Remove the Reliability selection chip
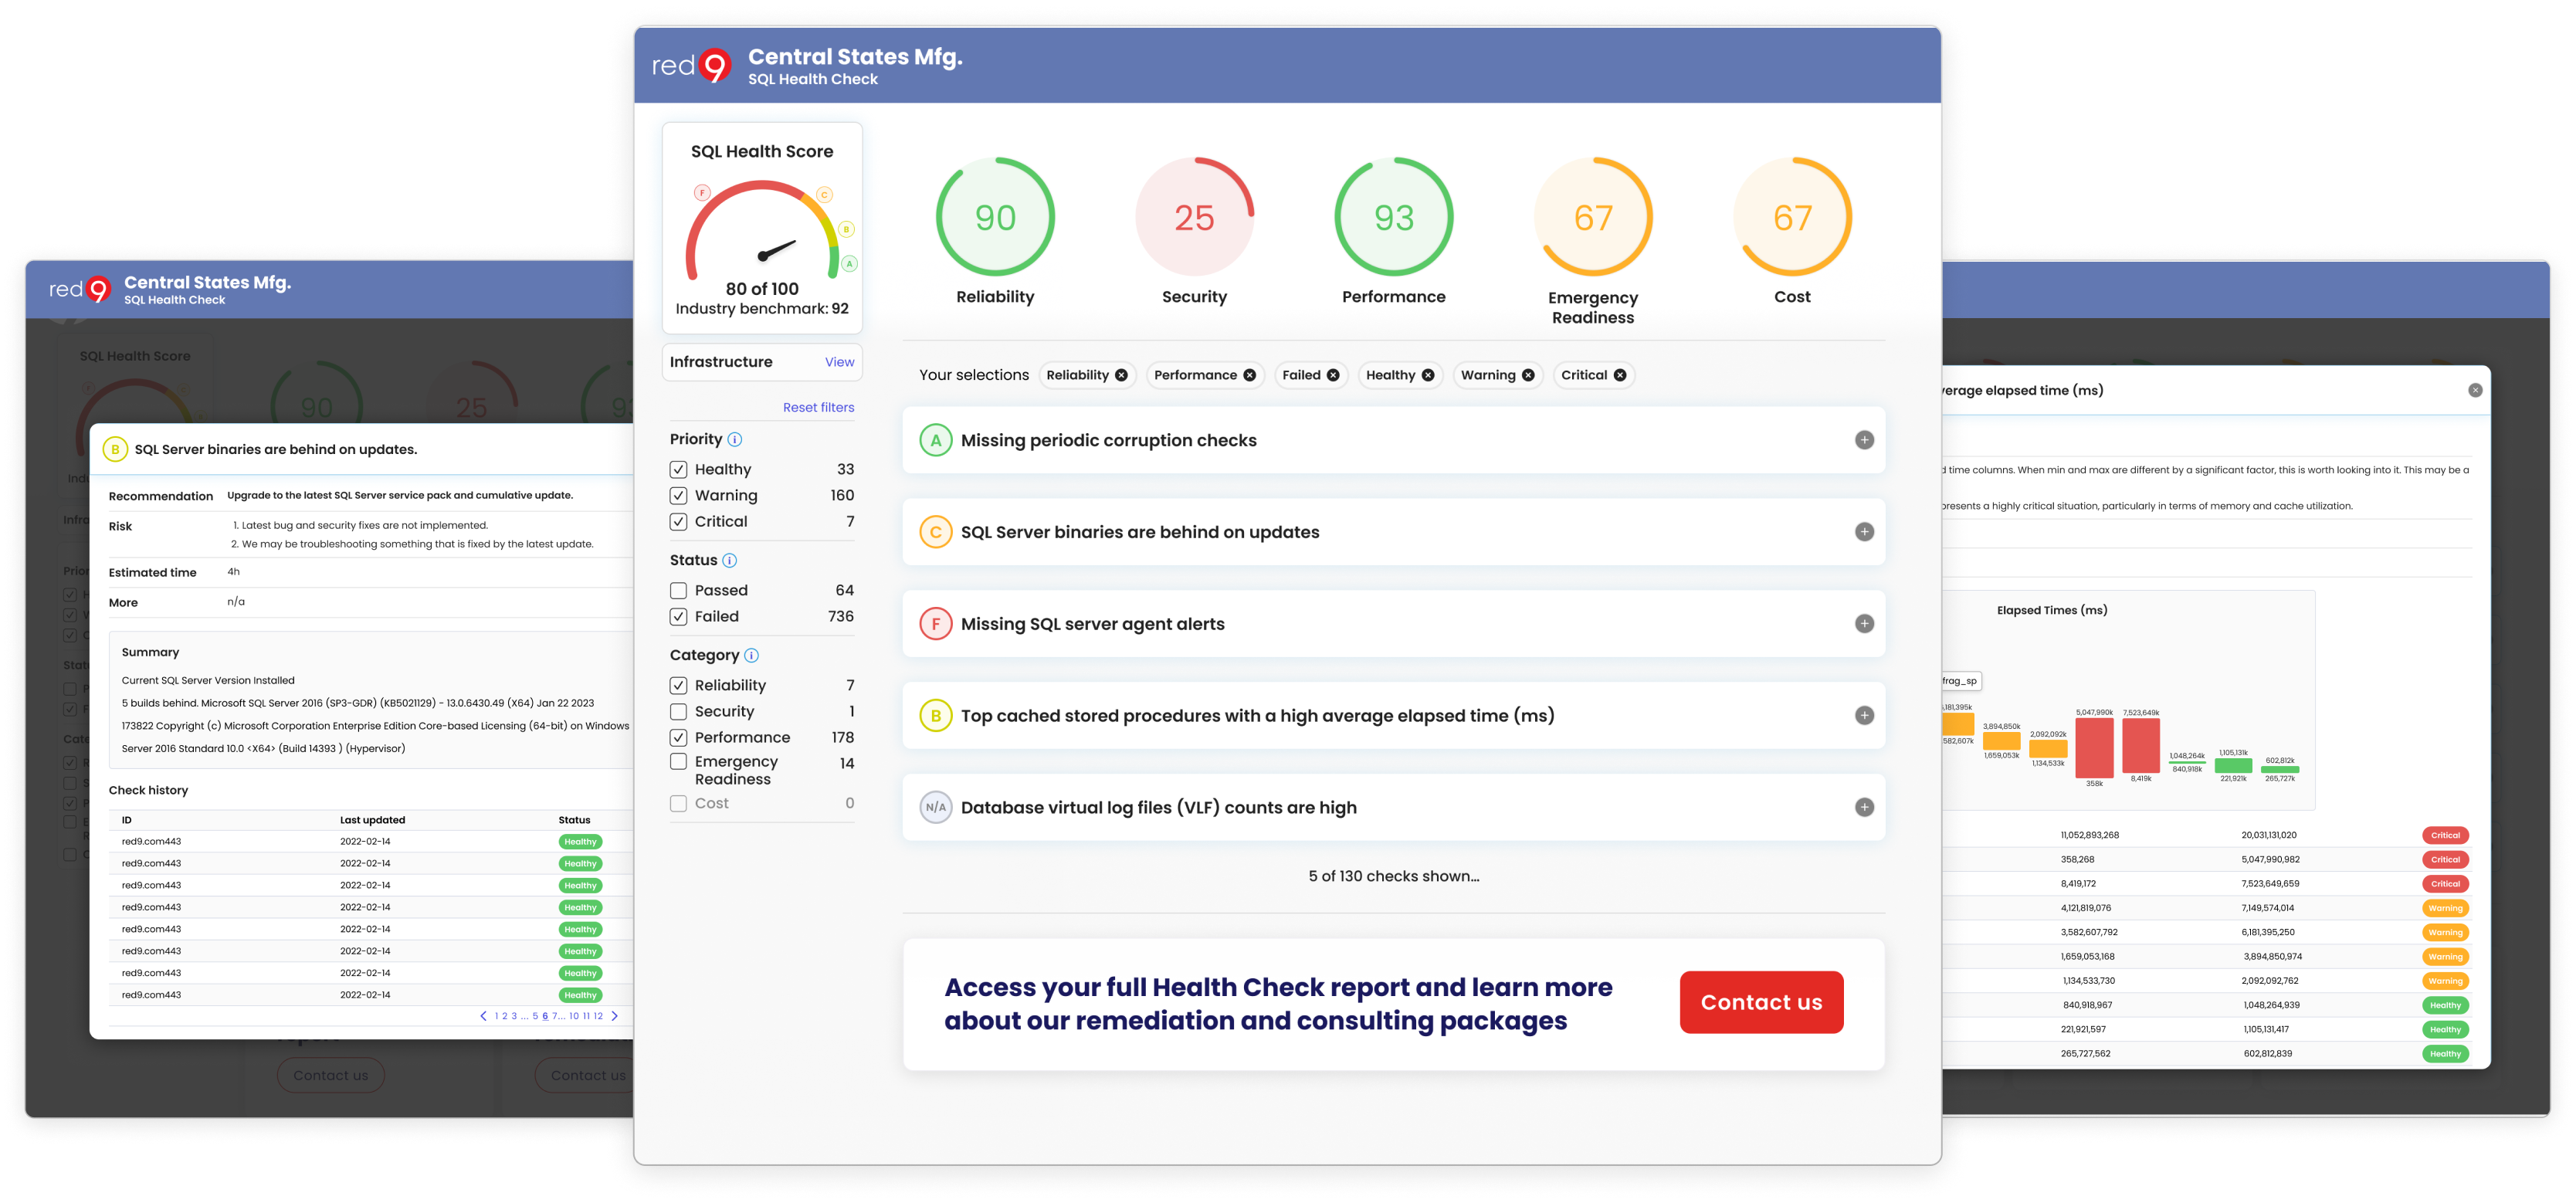This screenshot has width=2576, height=1203. (1121, 375)
